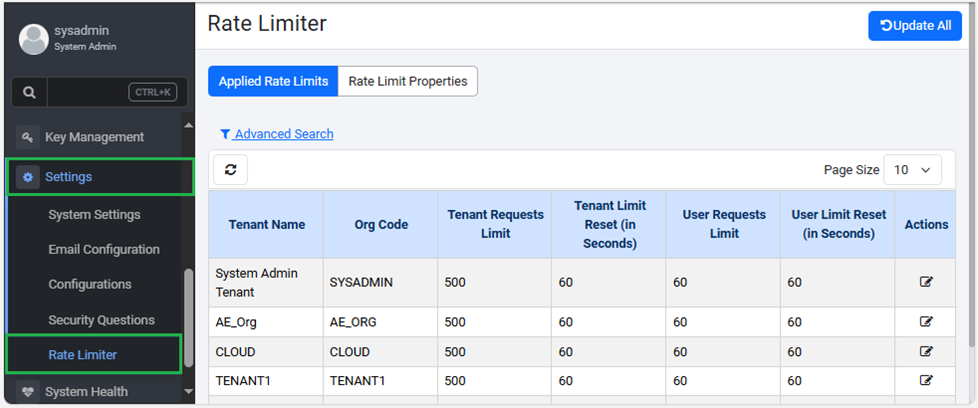
Task: Click the Advanced Search filter icon
Action: (x=225, y=134)
